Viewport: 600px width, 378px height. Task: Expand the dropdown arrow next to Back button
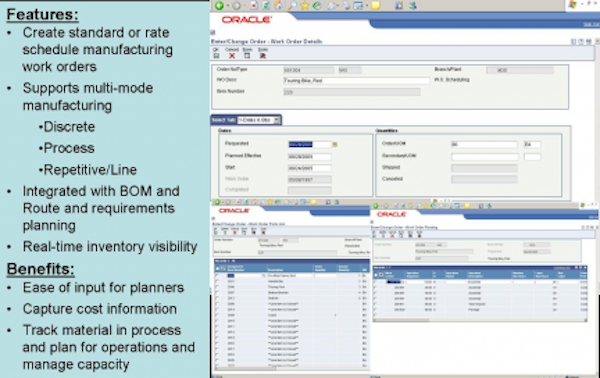point(227,6)
